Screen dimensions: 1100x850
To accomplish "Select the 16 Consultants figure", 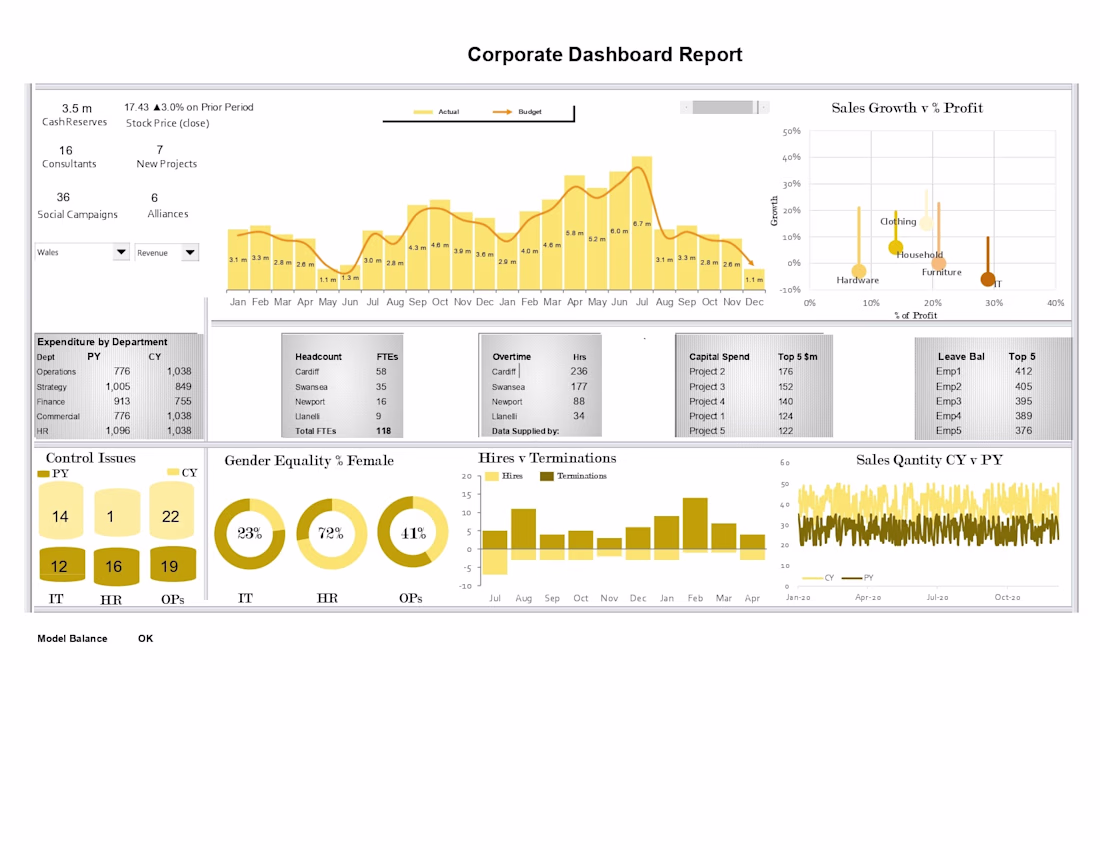I will [x=66, y=150].
